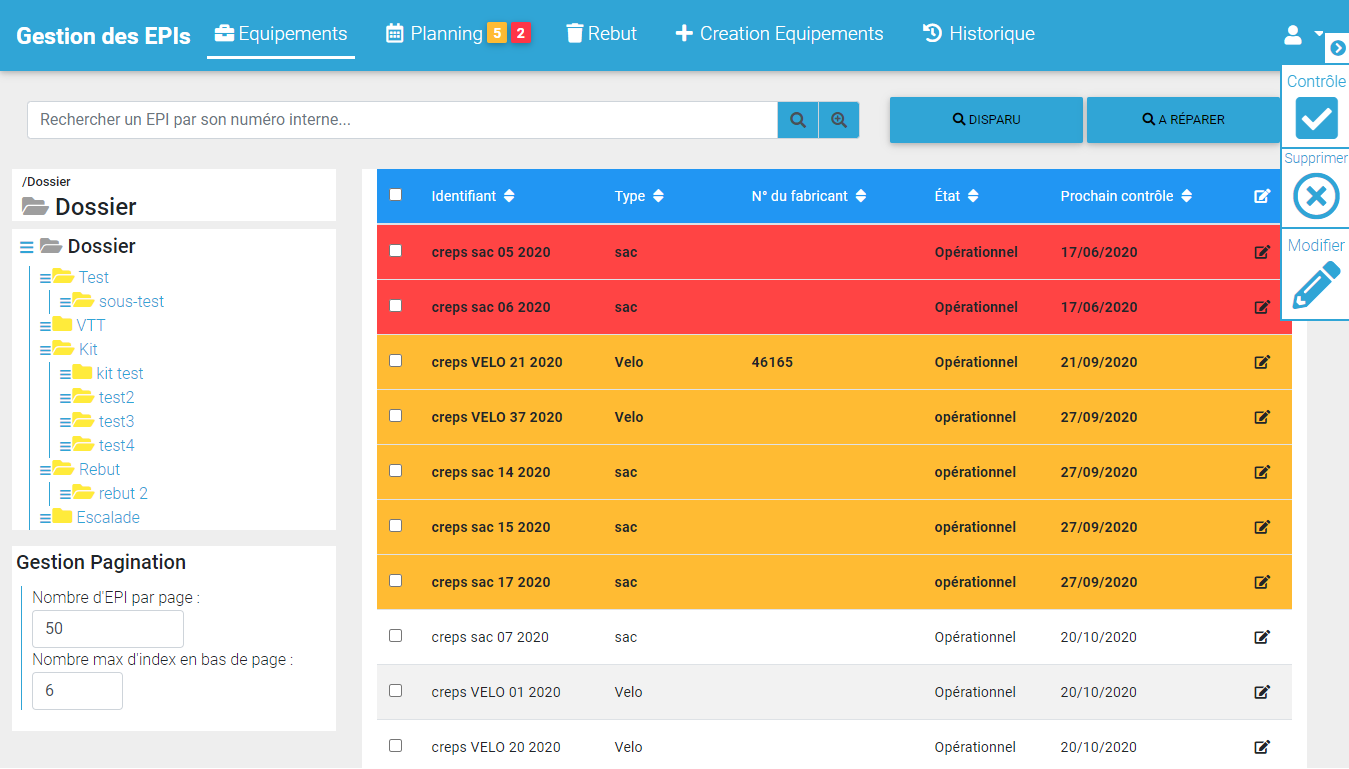Click the list icon beside Test folder

pos(46,278)
